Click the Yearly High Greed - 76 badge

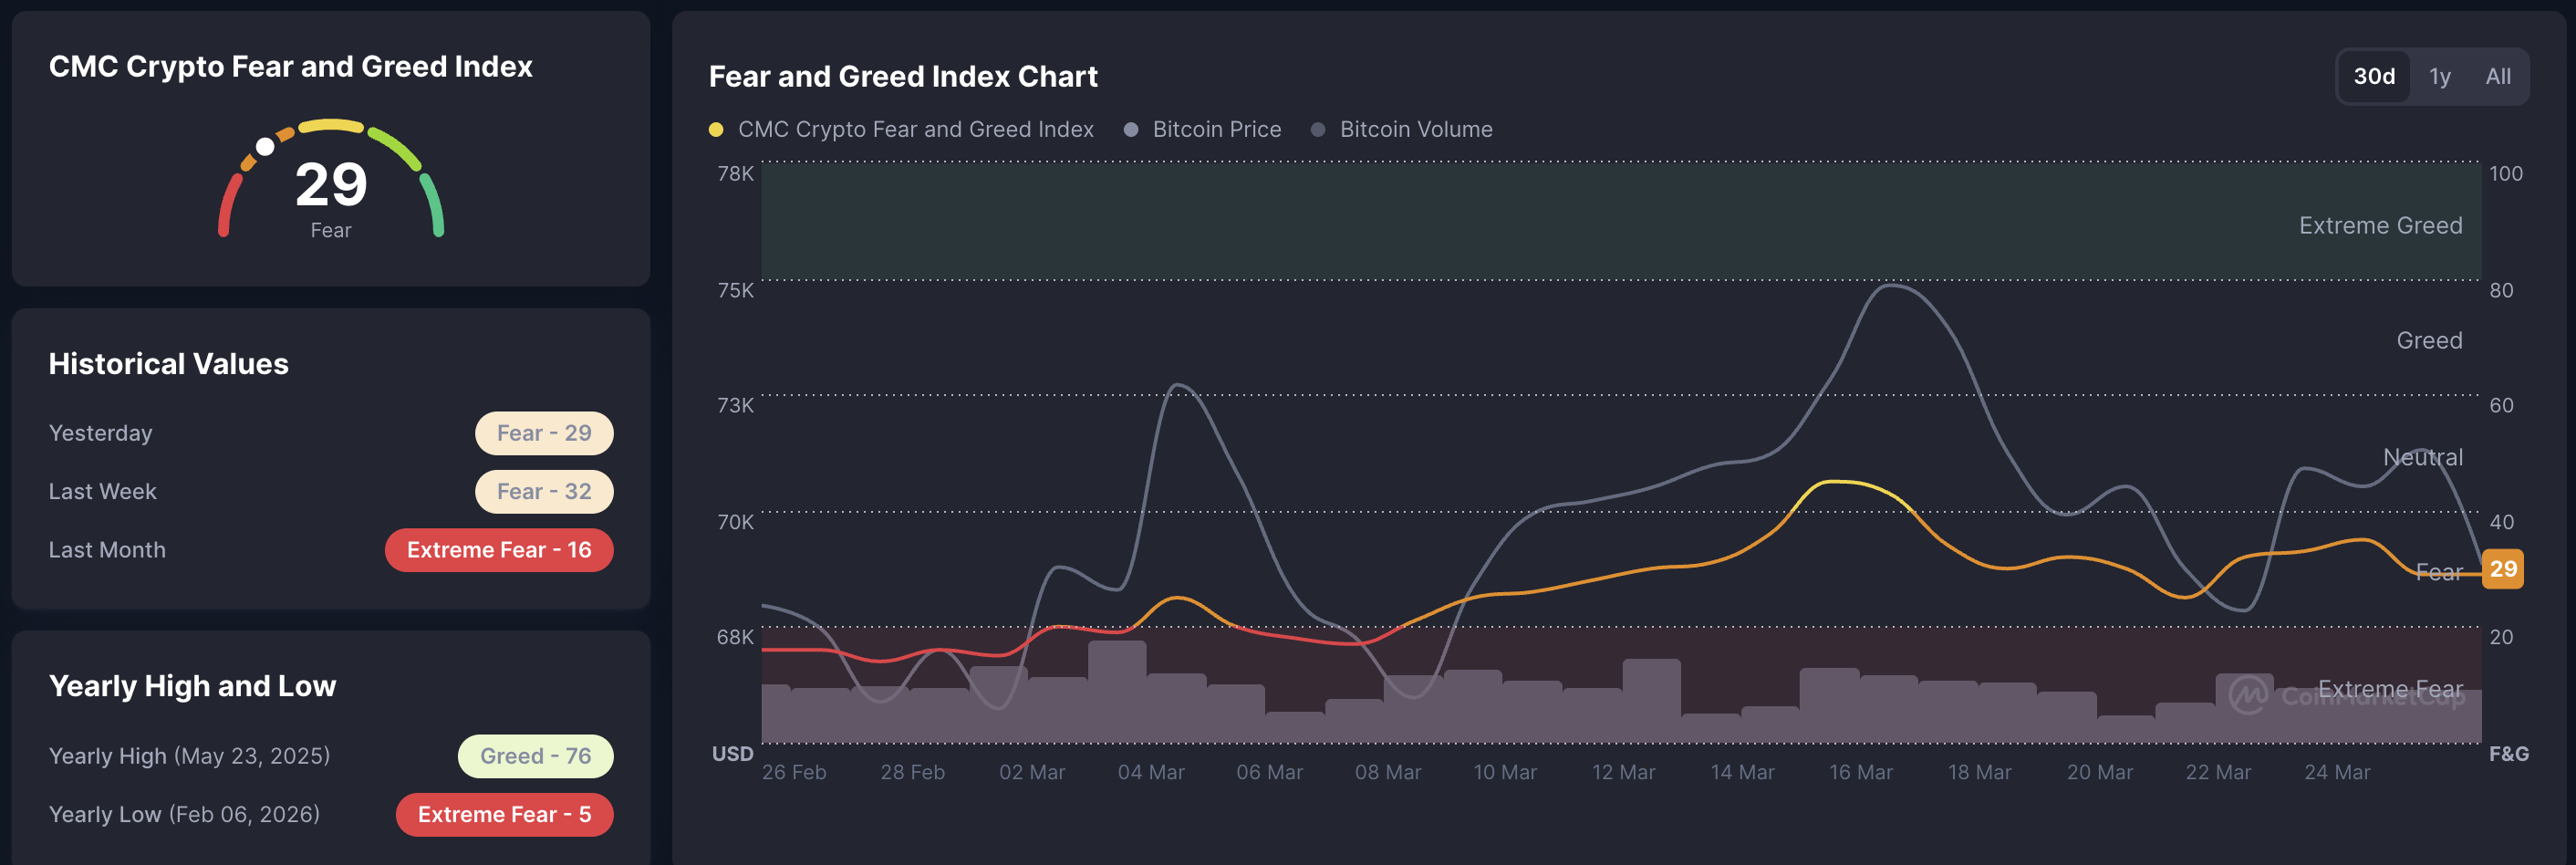tap(535, 756)
